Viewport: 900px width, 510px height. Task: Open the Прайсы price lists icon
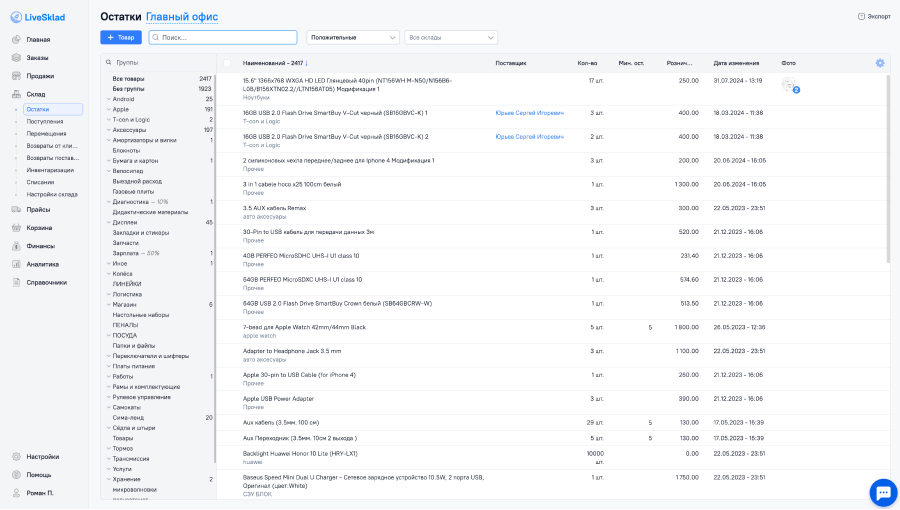tap(16, 209)
